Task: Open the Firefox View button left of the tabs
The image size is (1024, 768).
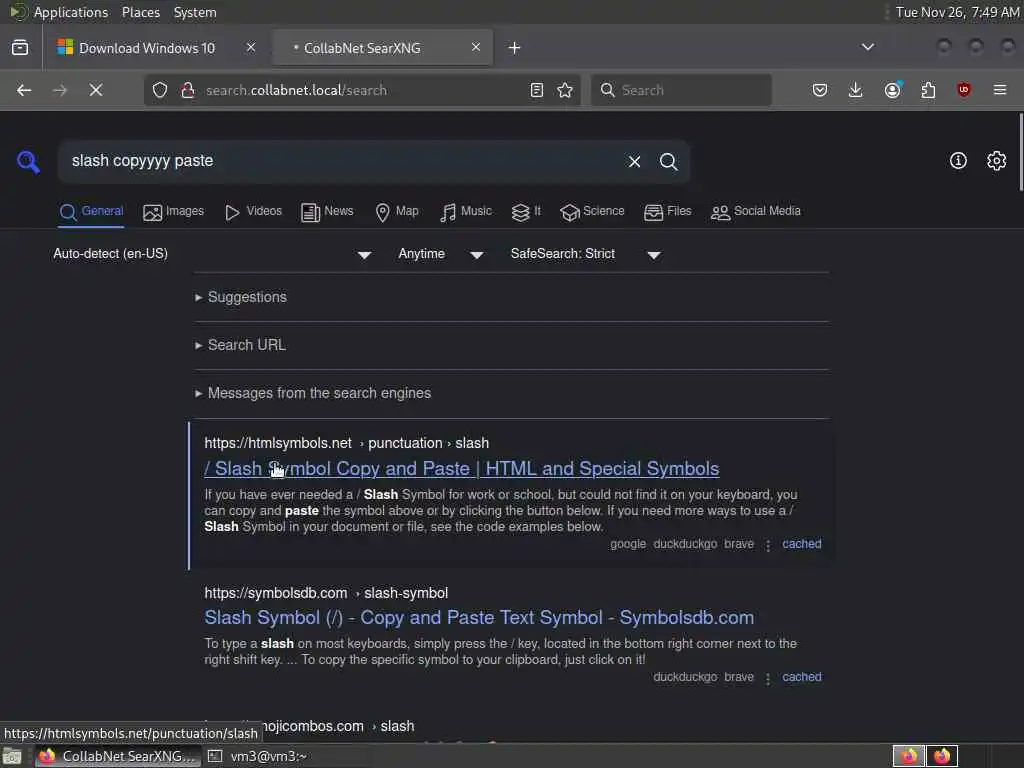Action: click(x=20, y=48)
